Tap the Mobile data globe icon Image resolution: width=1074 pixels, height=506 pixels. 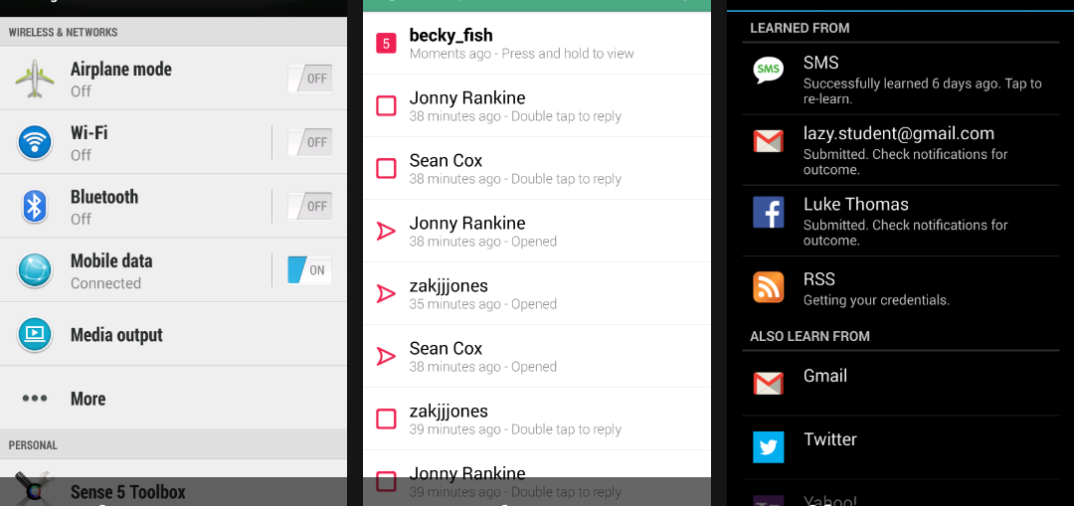(x=35, y=270)
